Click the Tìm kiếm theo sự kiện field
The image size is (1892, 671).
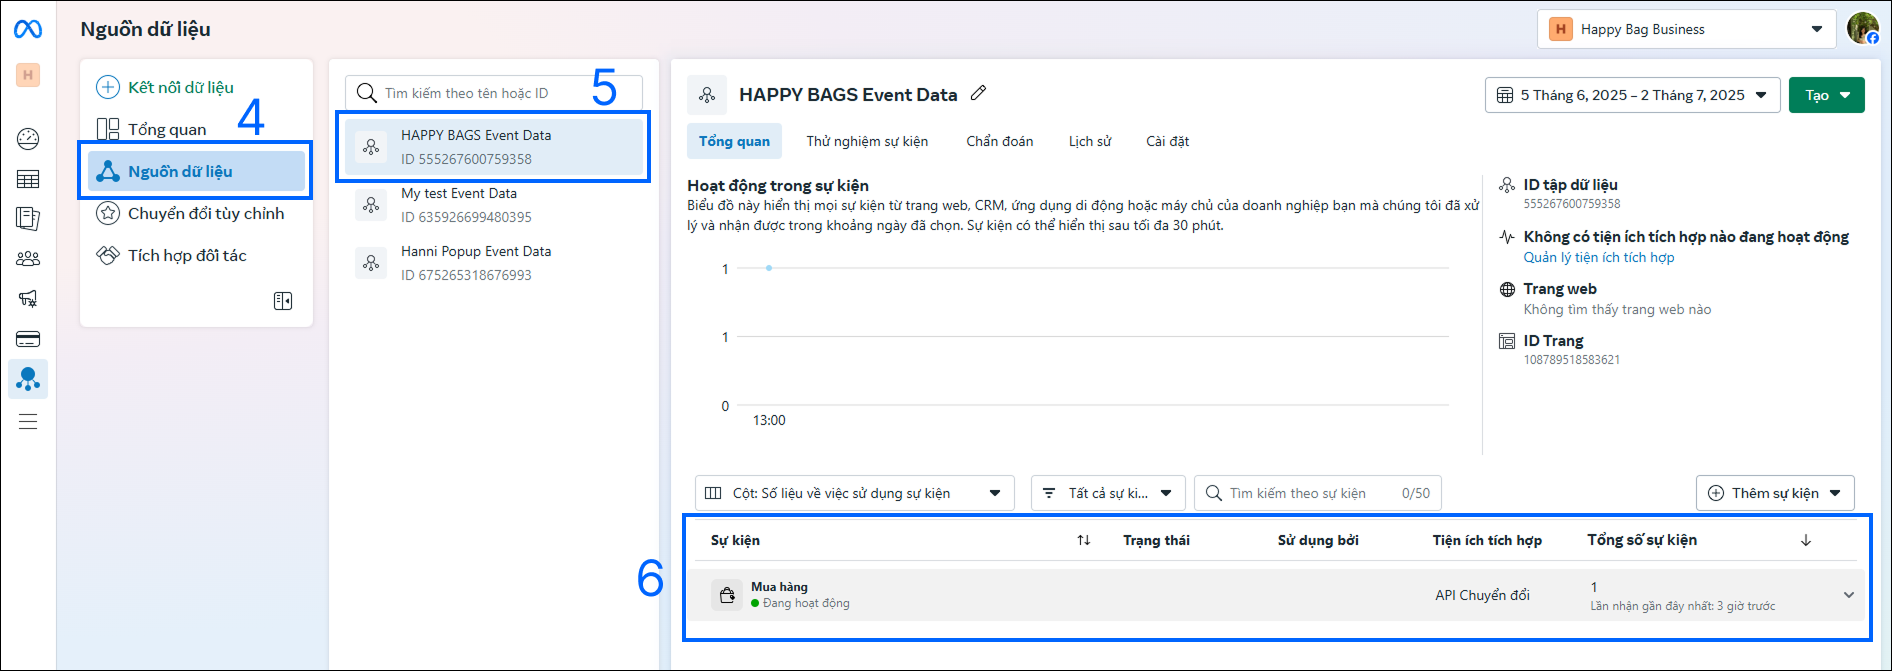point(1310,493)
